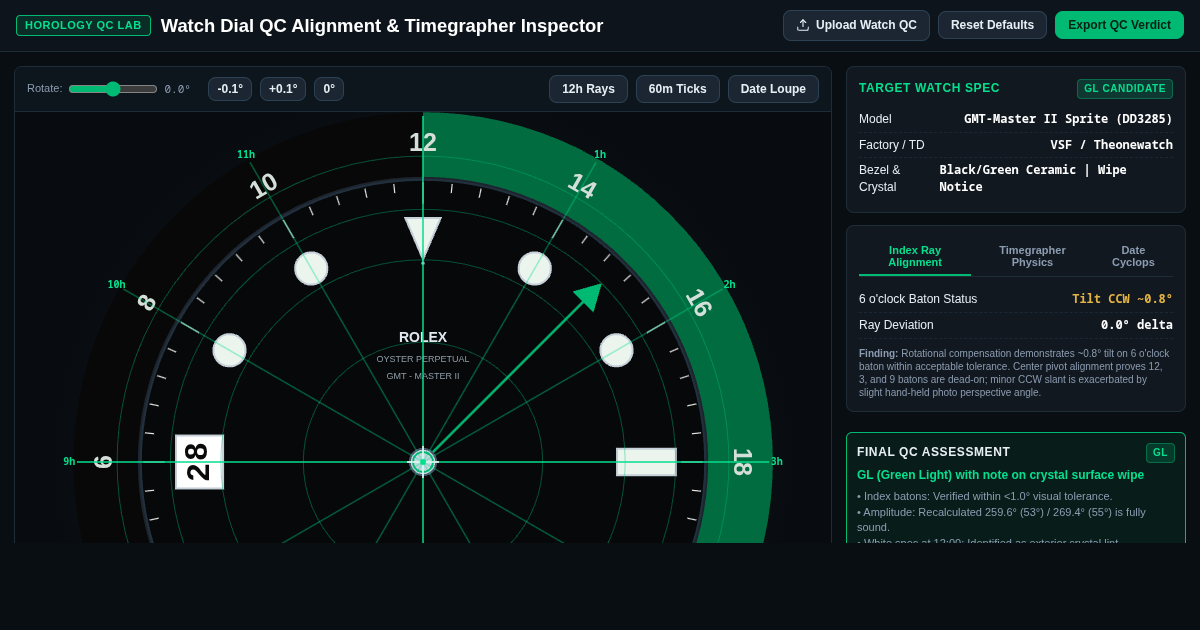1200x630 pixels.
Task: Export the QC verdict
Action: (1119, 25)
